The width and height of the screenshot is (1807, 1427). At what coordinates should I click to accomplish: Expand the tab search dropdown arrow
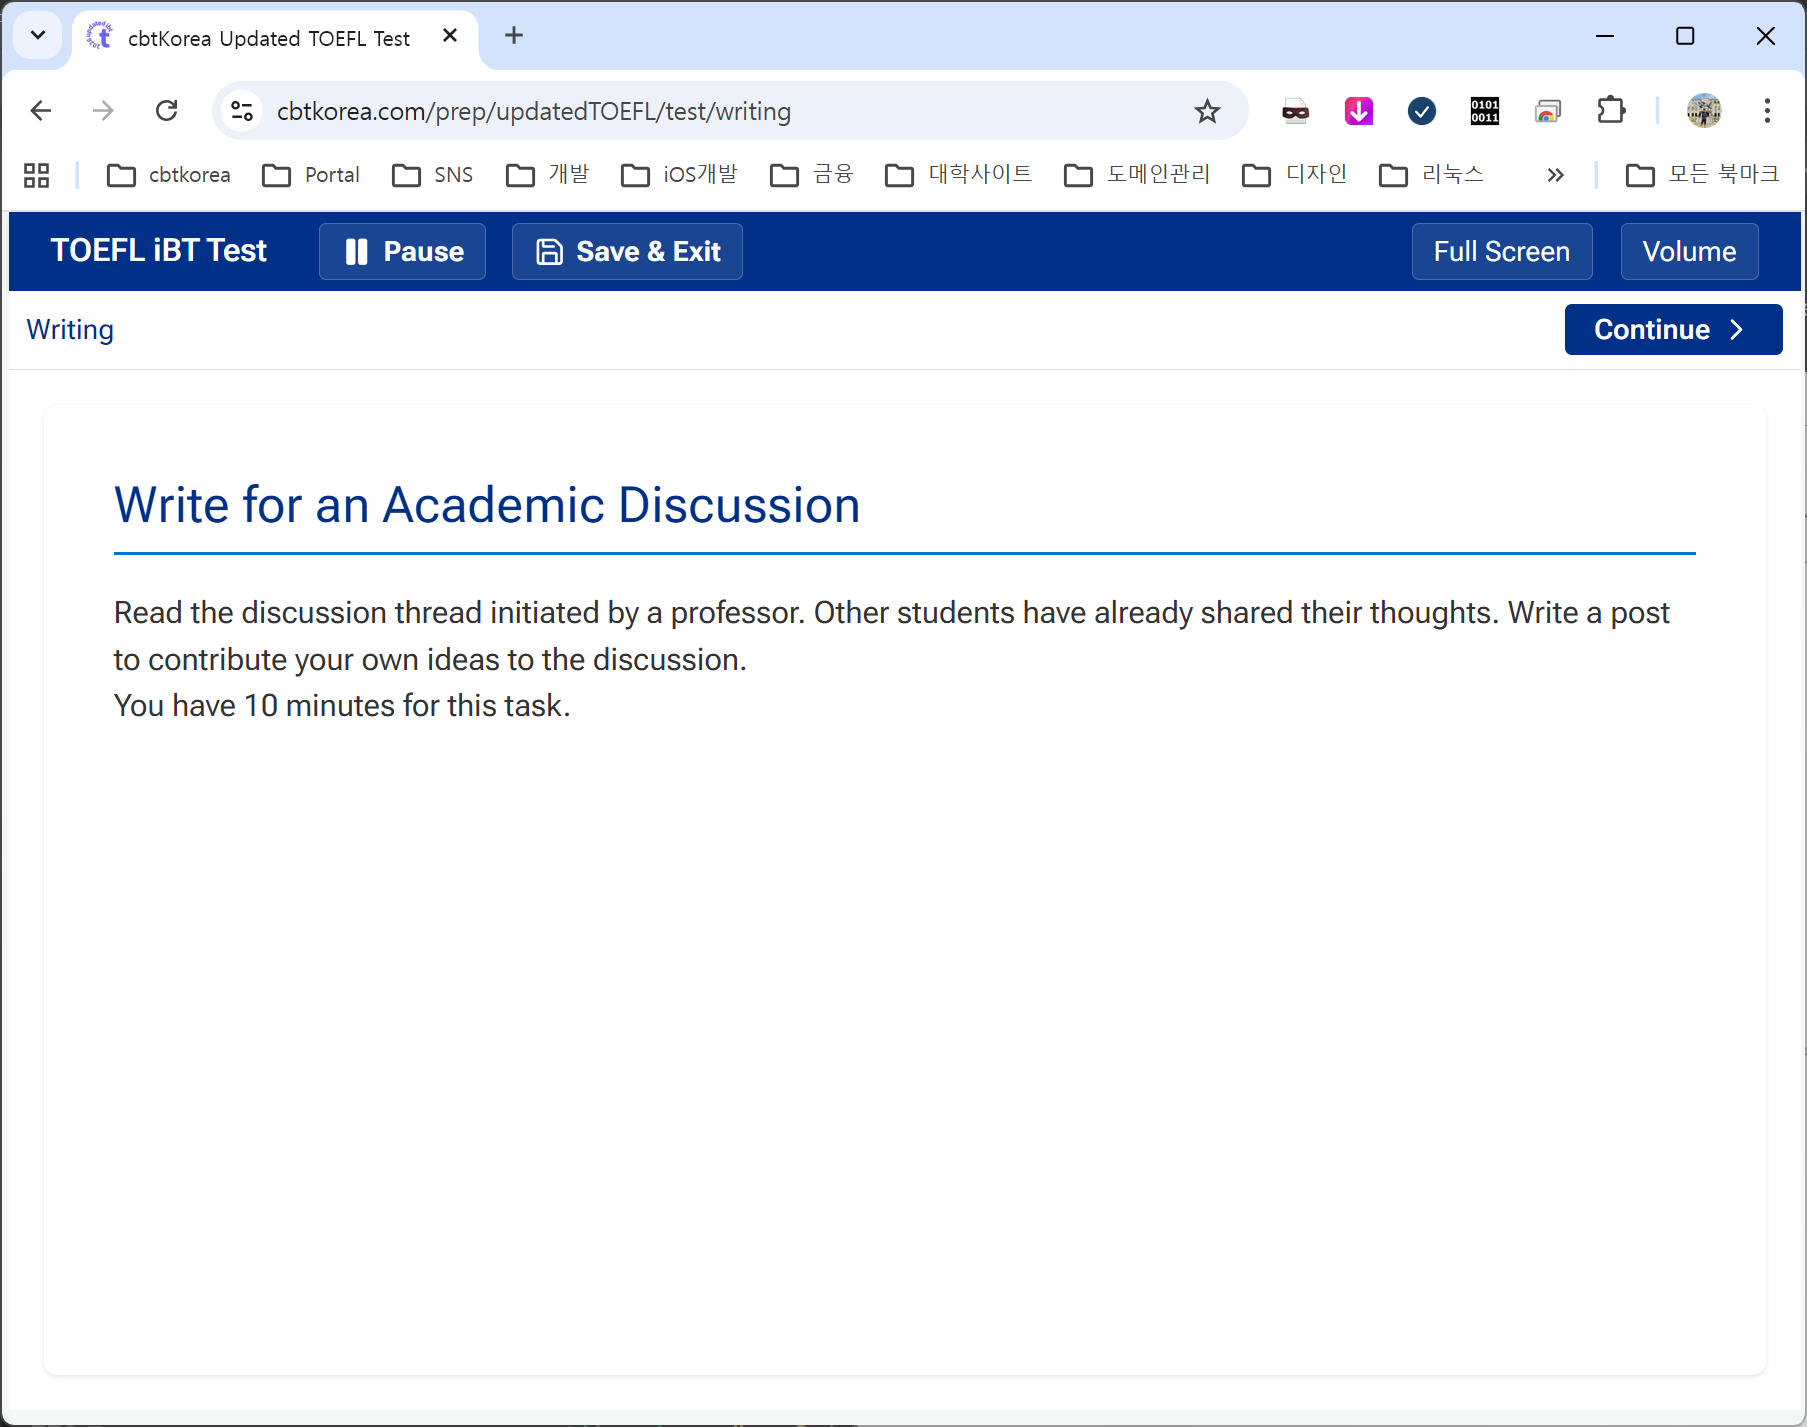[38, 36]
